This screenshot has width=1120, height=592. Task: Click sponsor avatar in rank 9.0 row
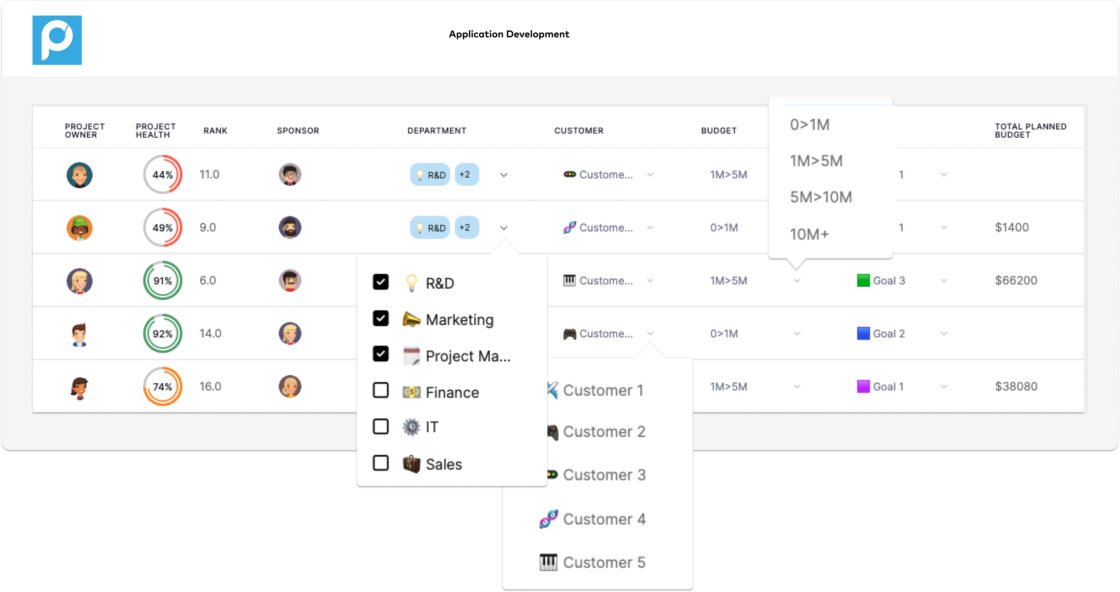pos(290,227)
